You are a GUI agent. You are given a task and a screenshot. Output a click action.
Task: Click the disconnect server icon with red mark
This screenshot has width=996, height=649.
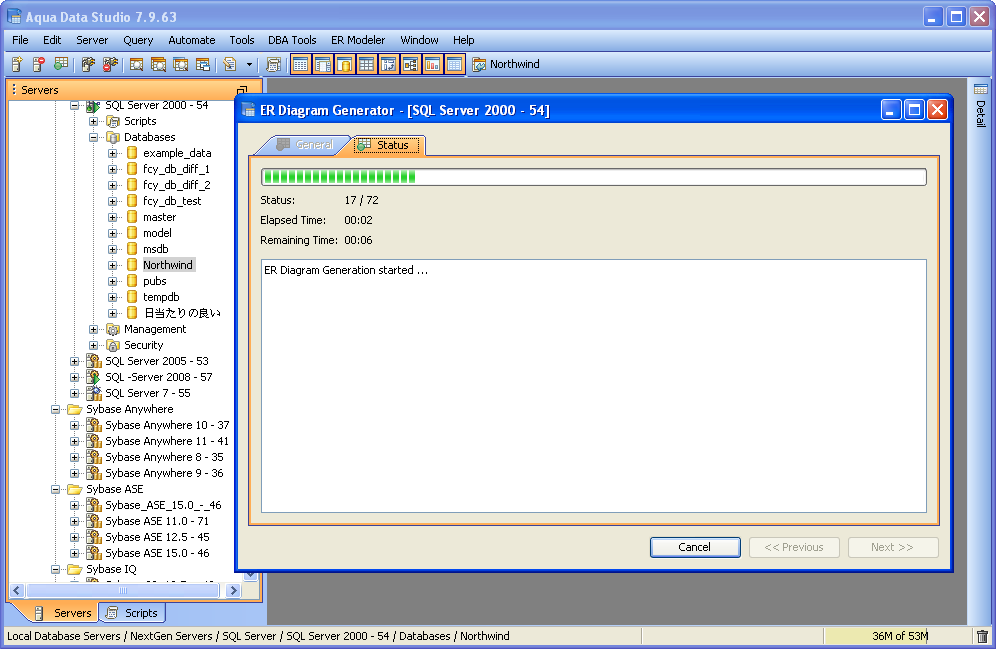point(111,64)
